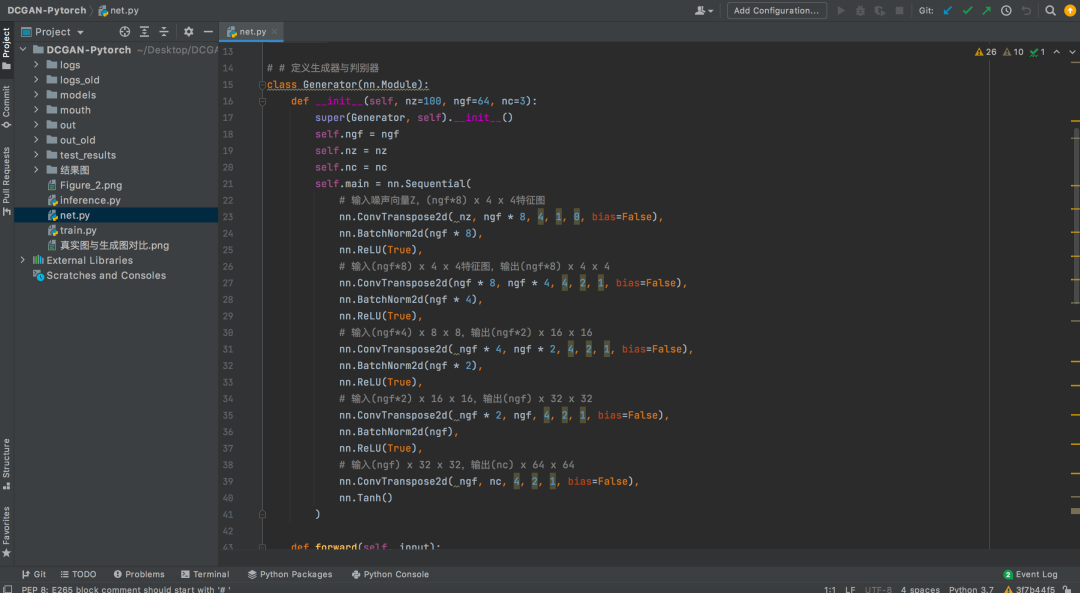Open the Structure tool window

[x=7, y=464]
